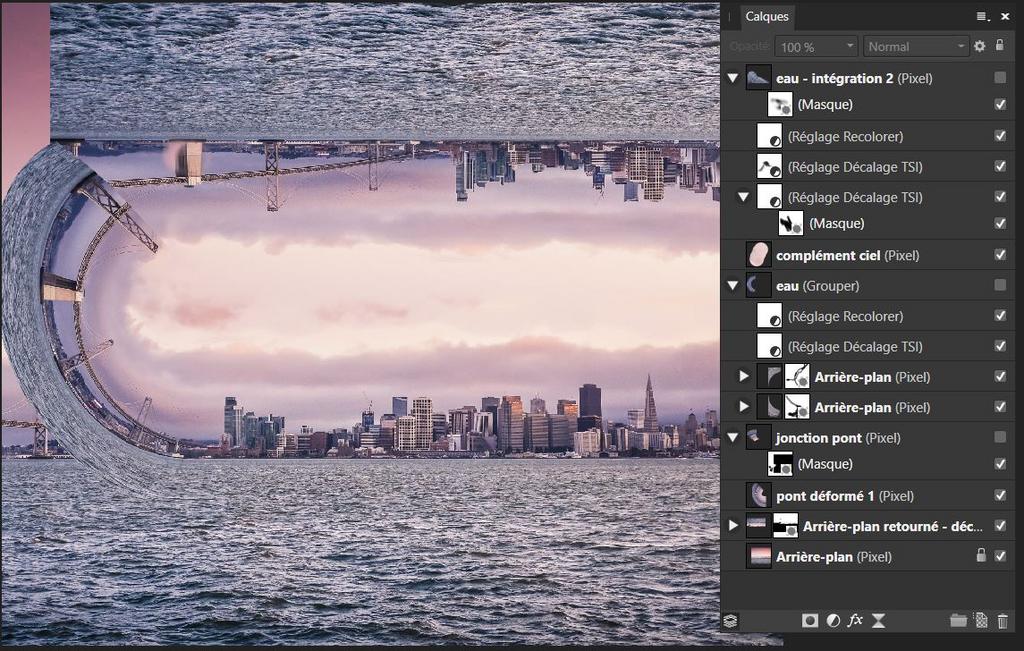The width and height of the screenshot is (1024, 651).
Task: Open the Normal blend mode dropdown
Action: 916,46
